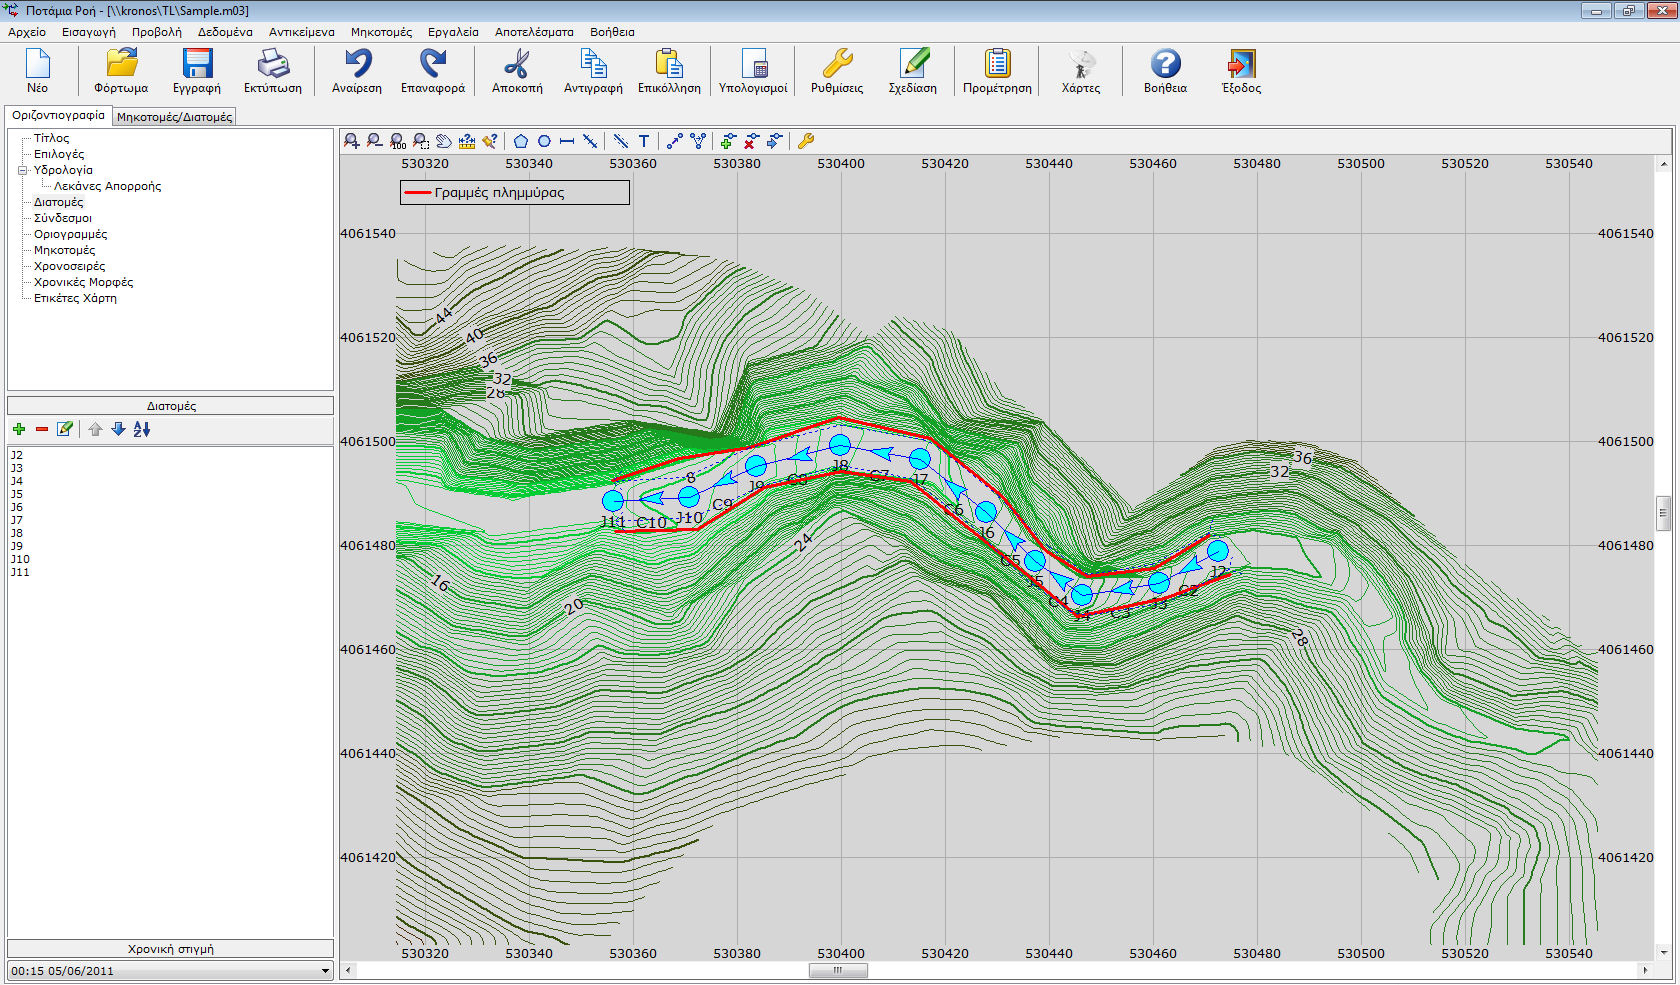Select the pan hand tool
Screen dimensions: 1680x985
pyautogui.click(x=444, y=141)
